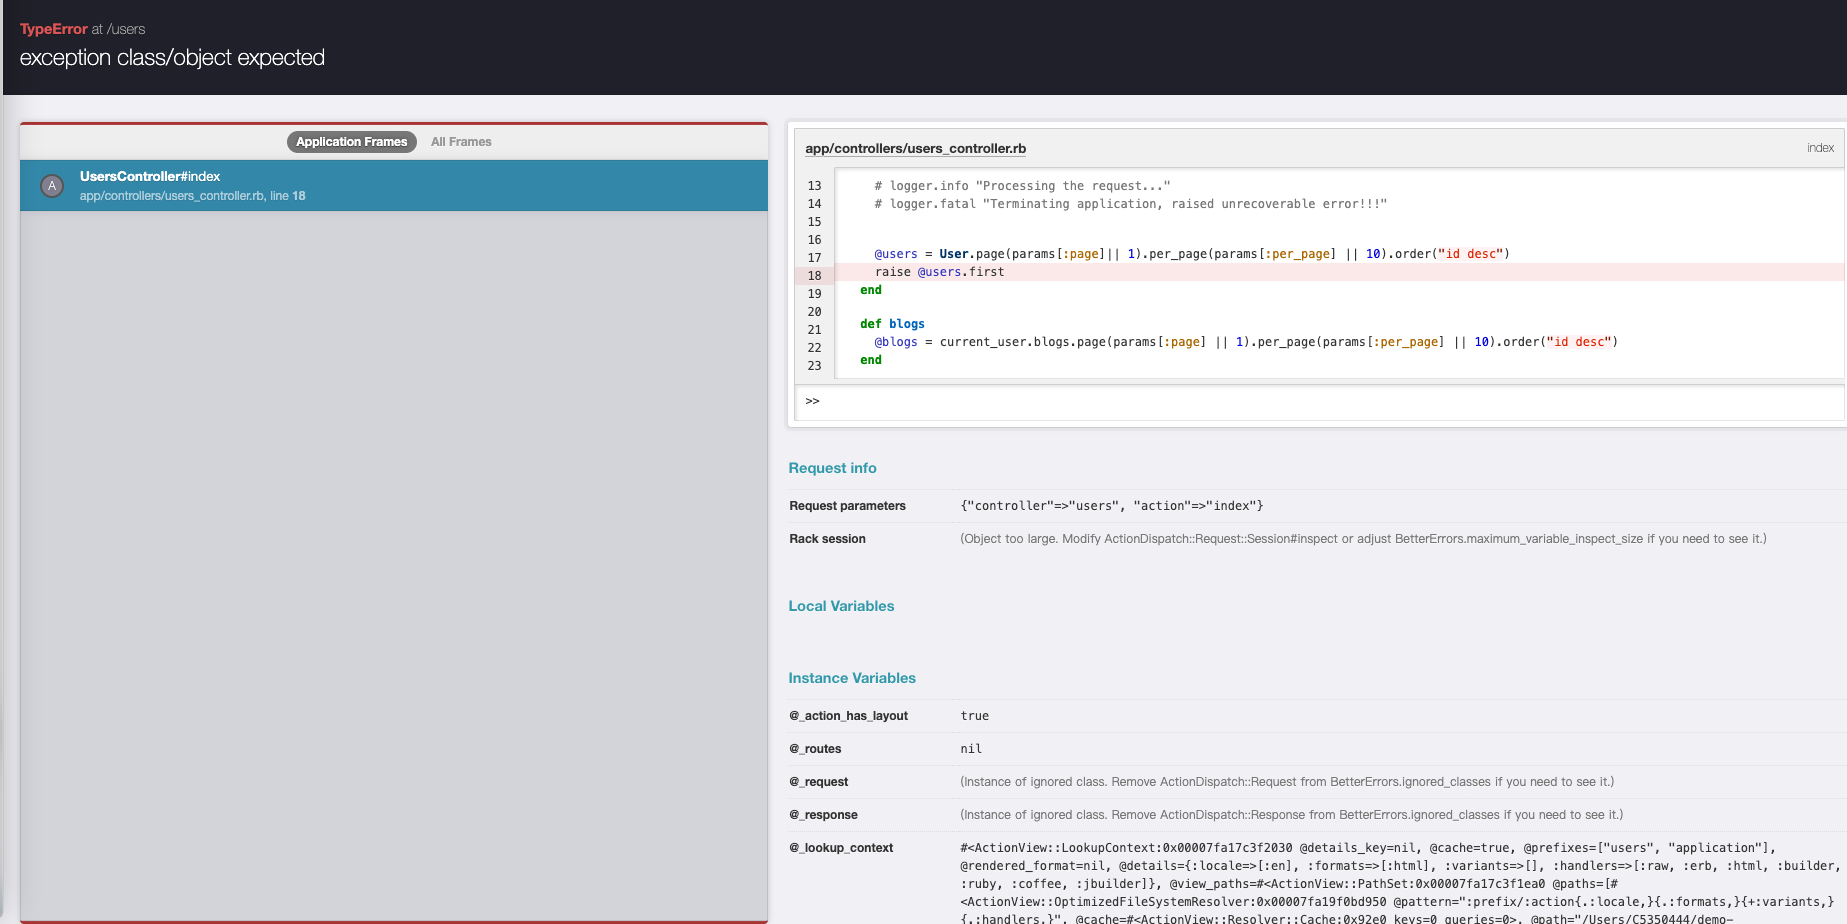Switch to the All Frames tab
Screen dimensions: 1847x924
pyautogui.click(x=461, y=142)
